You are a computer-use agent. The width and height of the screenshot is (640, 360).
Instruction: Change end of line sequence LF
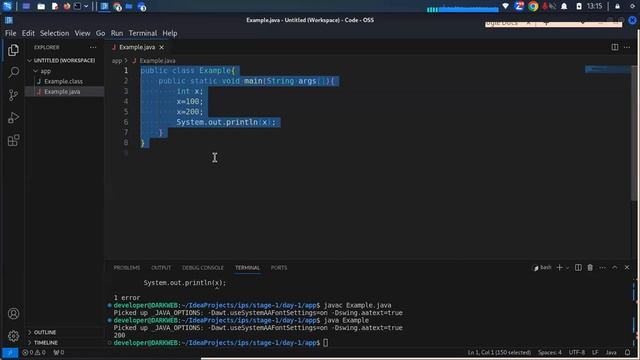pyautogui.click(x=595, y=352)
